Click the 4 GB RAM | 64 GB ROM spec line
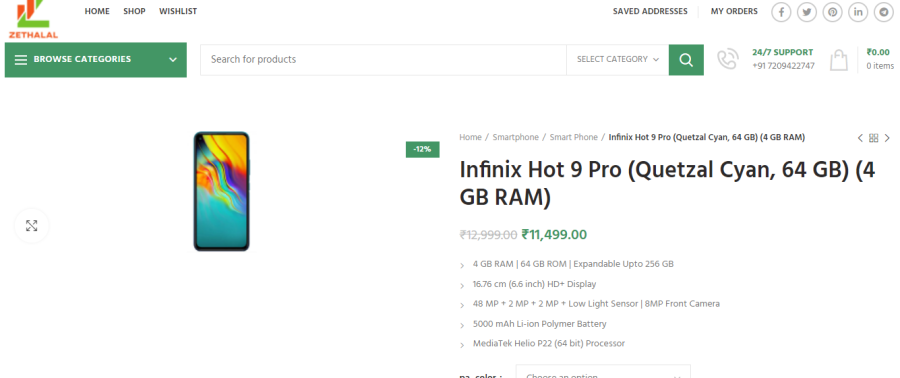900x378 pixels. pos(573,264)
